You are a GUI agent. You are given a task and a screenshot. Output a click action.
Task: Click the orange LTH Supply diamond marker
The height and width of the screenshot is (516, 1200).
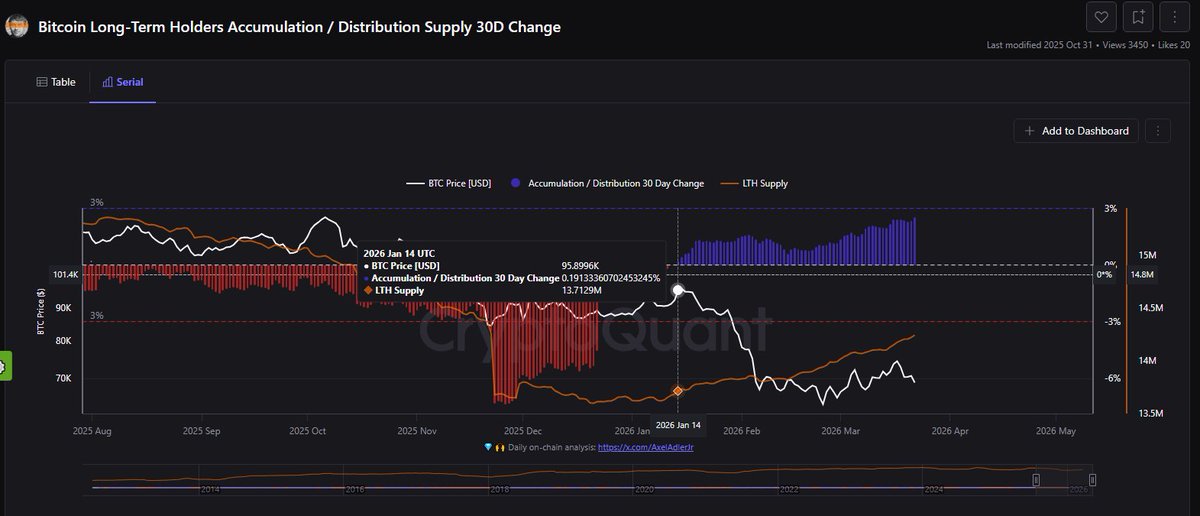(x=678, y=391)
